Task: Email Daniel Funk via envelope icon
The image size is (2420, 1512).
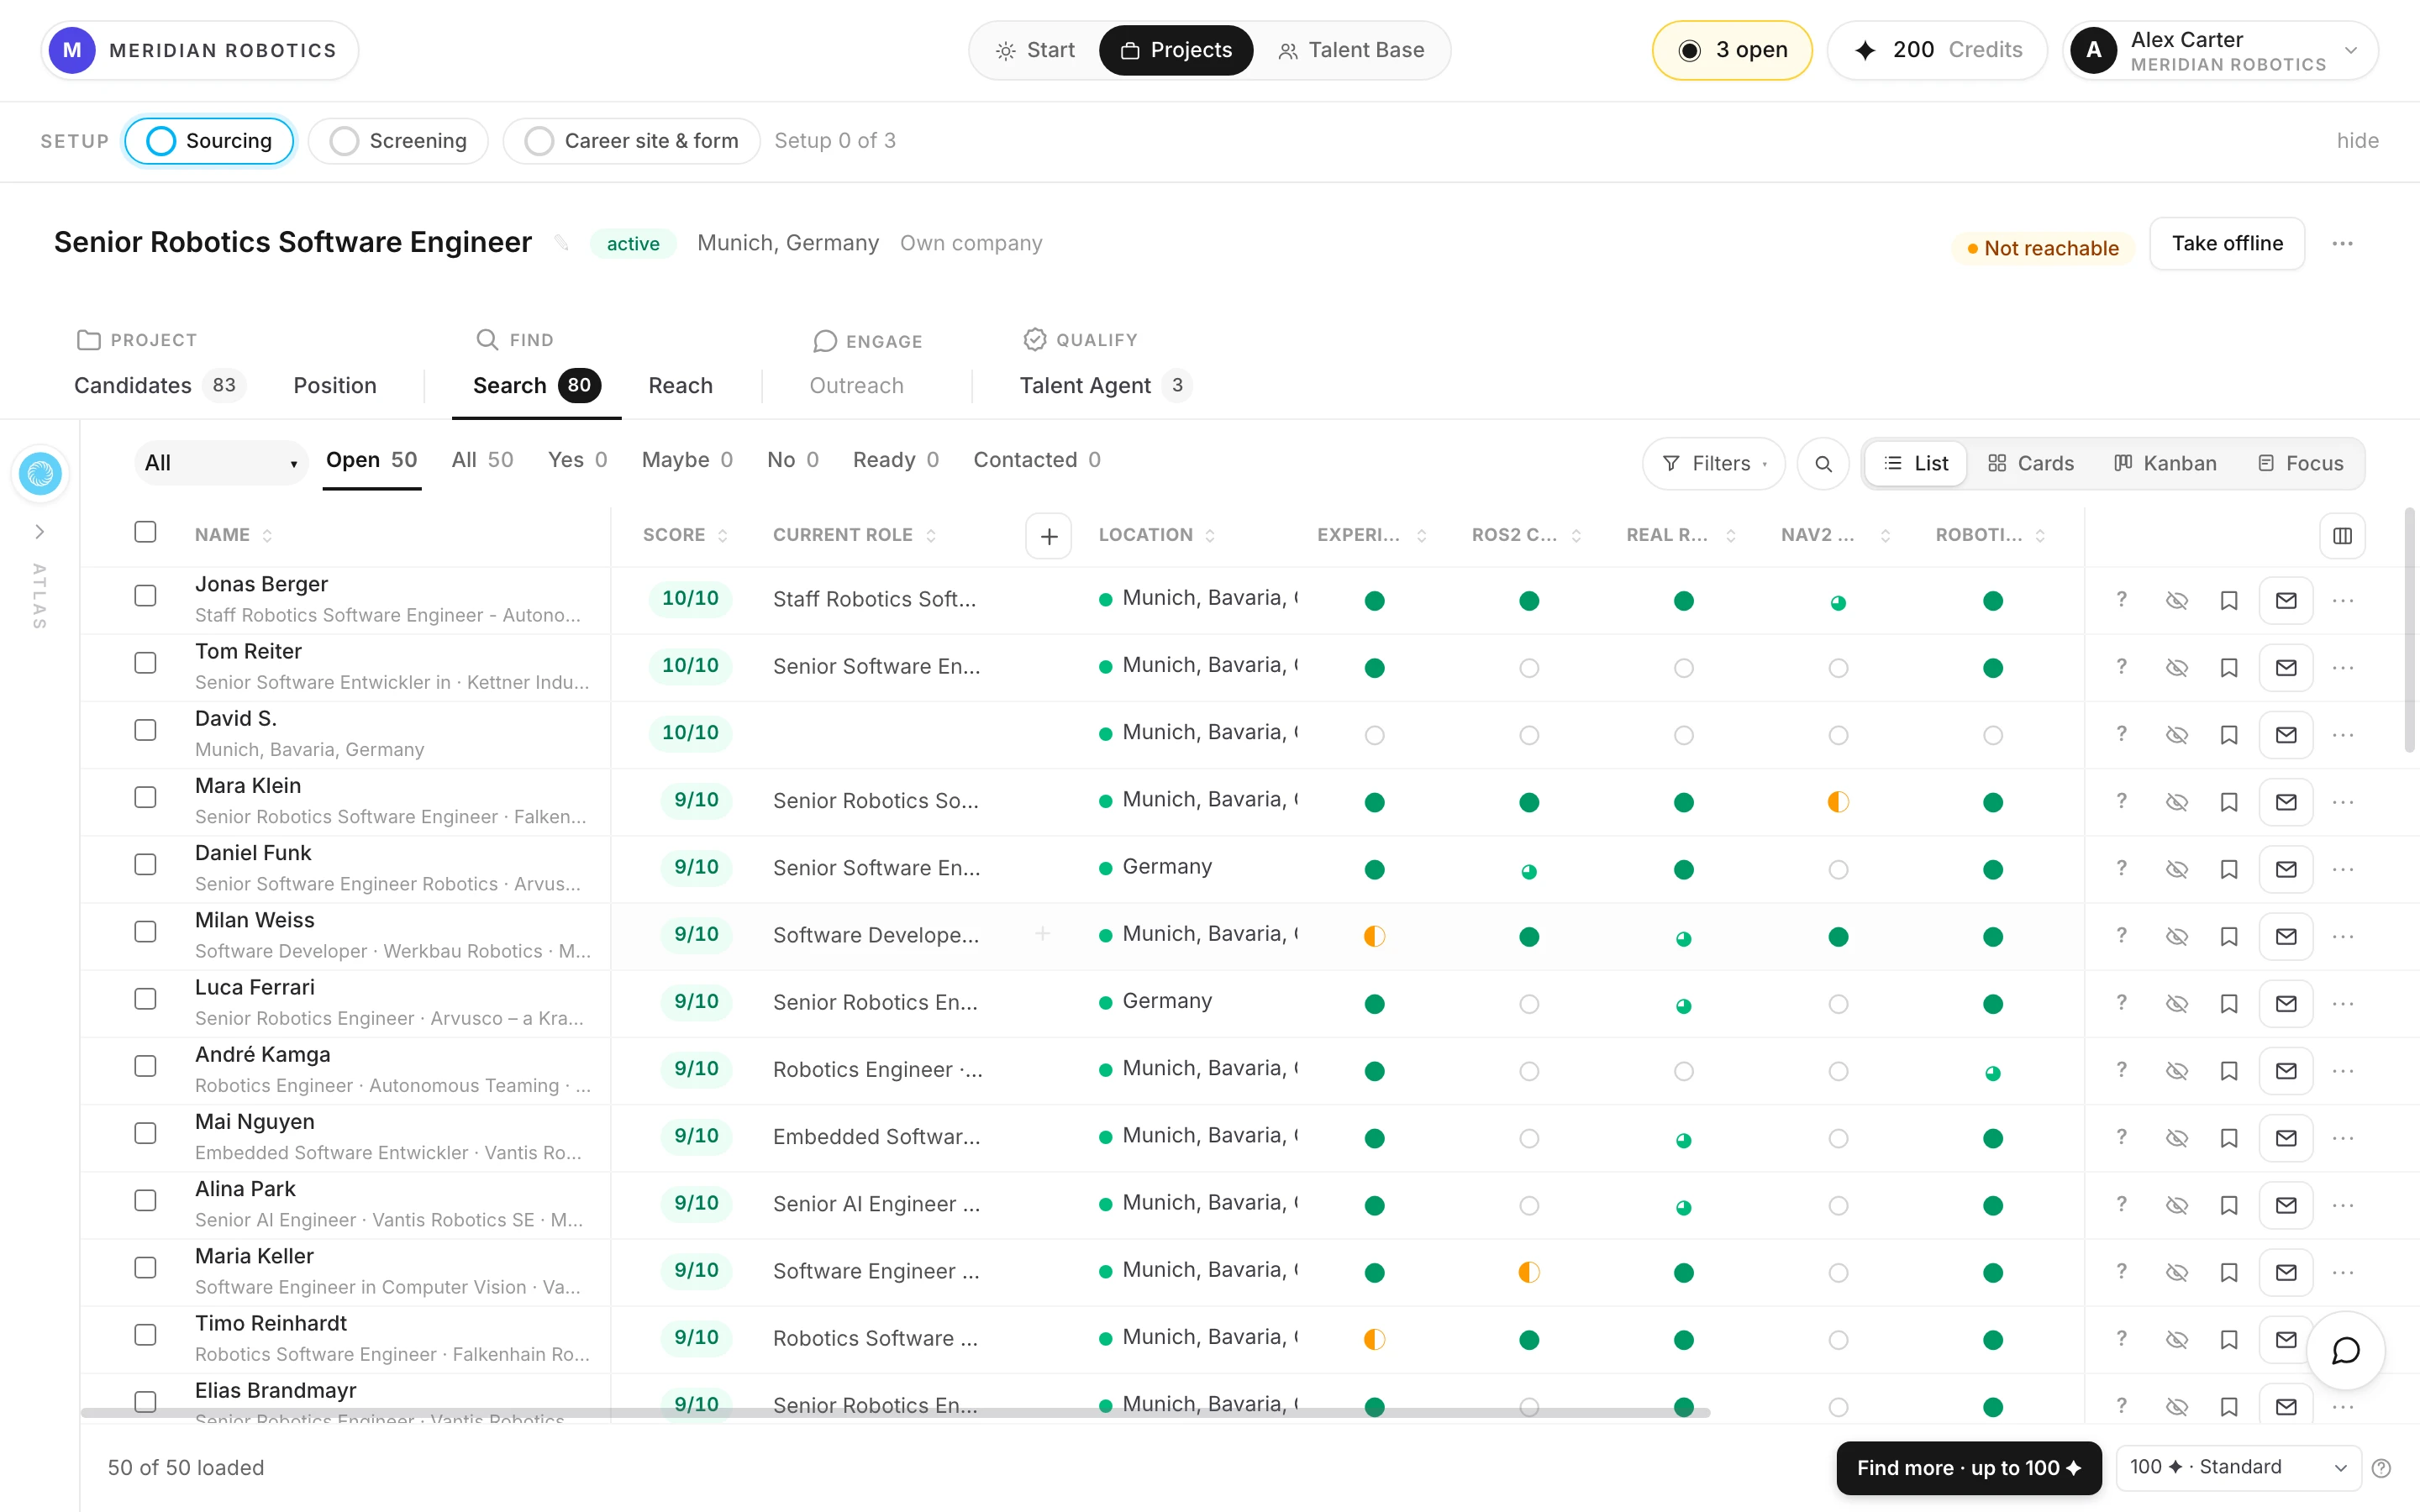Action: (2286, 869)
